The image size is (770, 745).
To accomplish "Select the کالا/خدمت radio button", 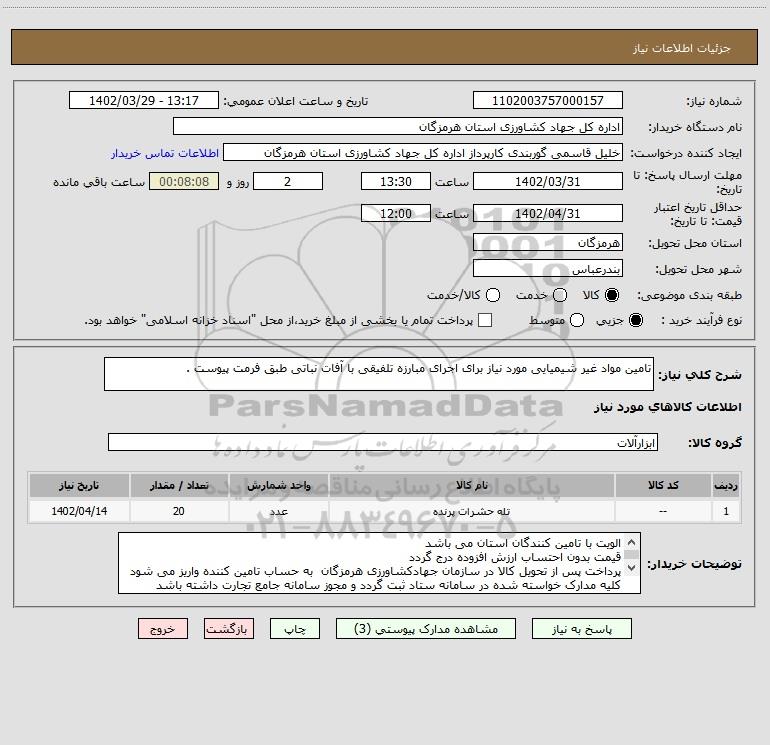I will coord(493,295).
